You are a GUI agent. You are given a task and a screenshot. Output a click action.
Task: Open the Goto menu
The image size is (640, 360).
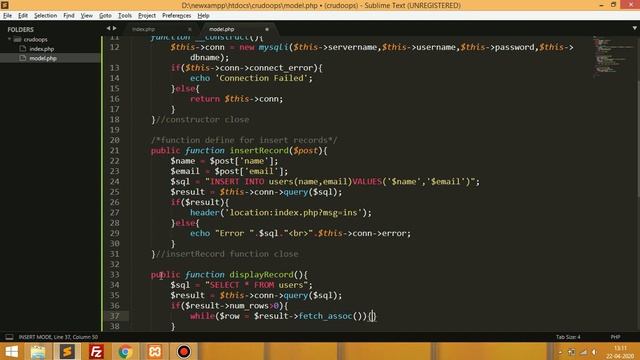click(105, 16)
